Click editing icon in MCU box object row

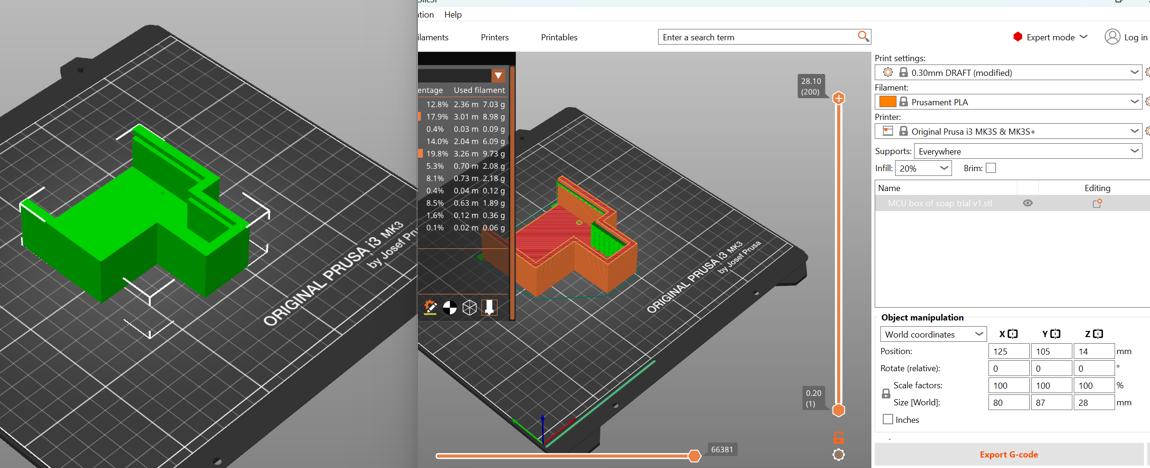1097,203
